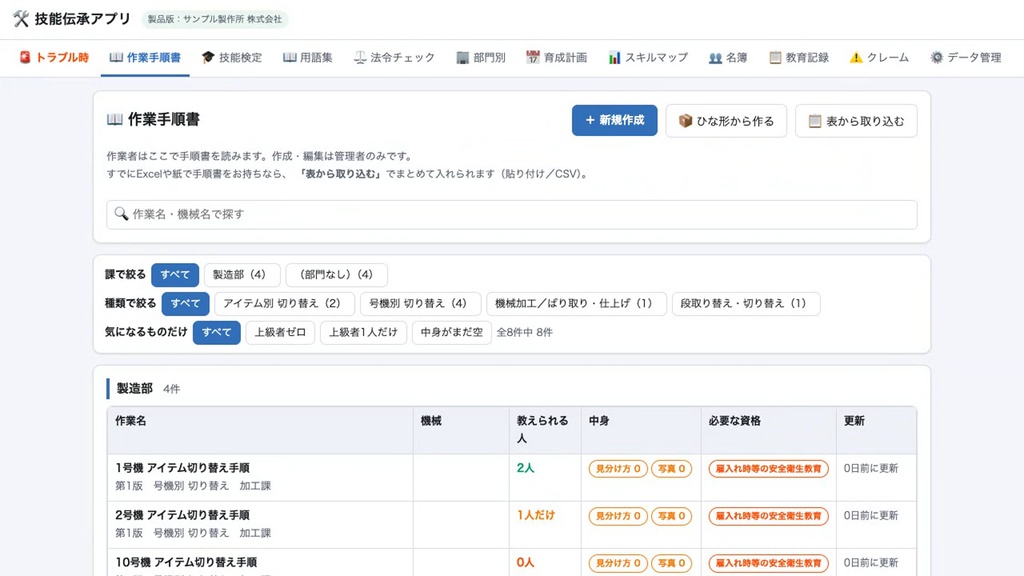Select すべて in the 気になるものだけ filter
The image size is (1024, 576).
point(217,332)
